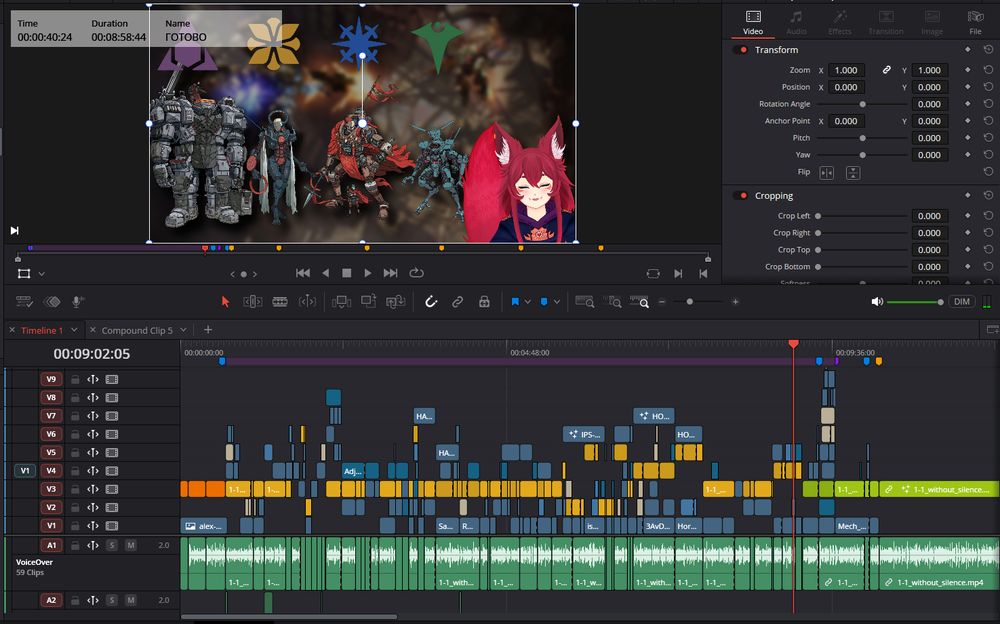
Task: Open the viewer transform overlay dropdown
Action: (41, 273)
